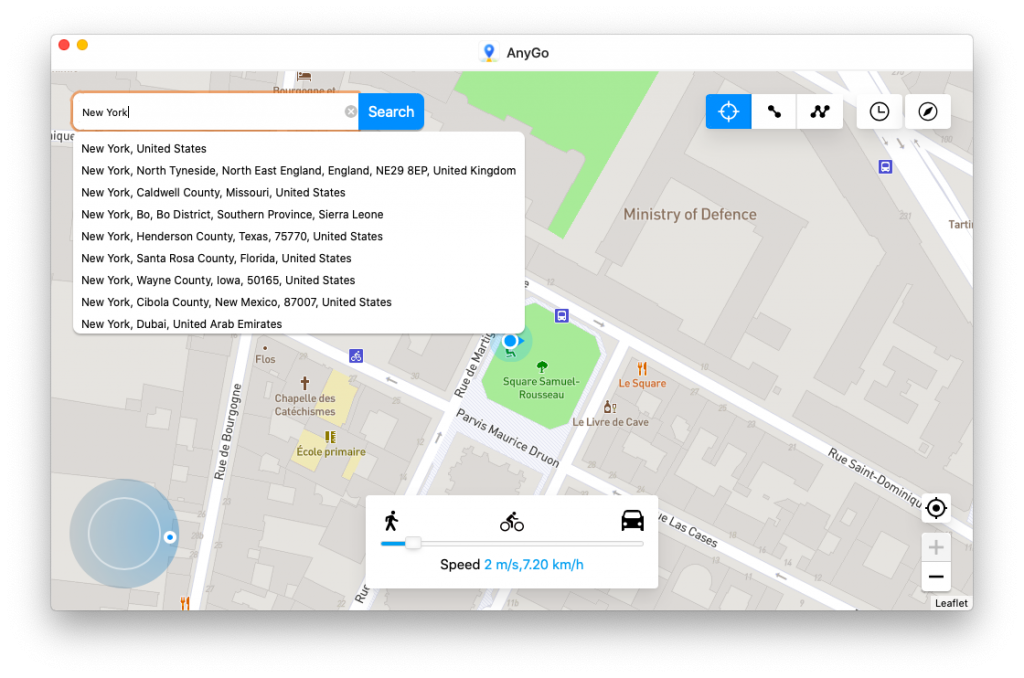Open multi-spot route mode
The image size is (1024, 678).
(x=819, y=111)
